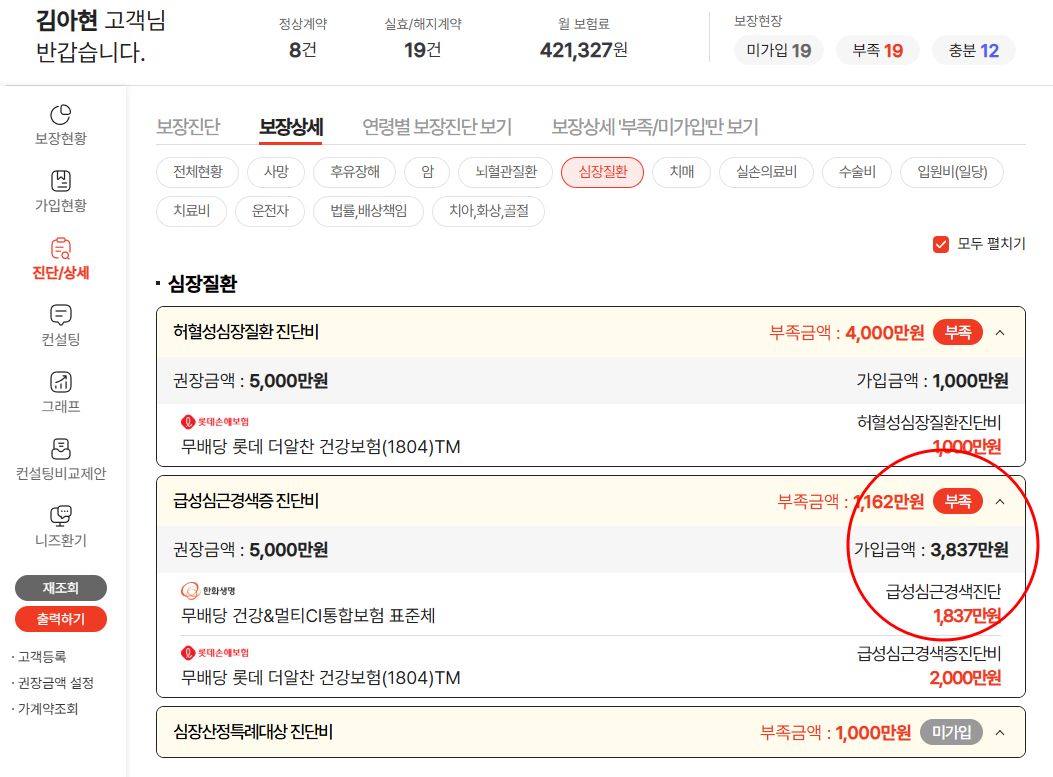Click the 니즈환기 sidebar icon
This screenshot has height=777, width=1053.
click(x=61, y=516)
